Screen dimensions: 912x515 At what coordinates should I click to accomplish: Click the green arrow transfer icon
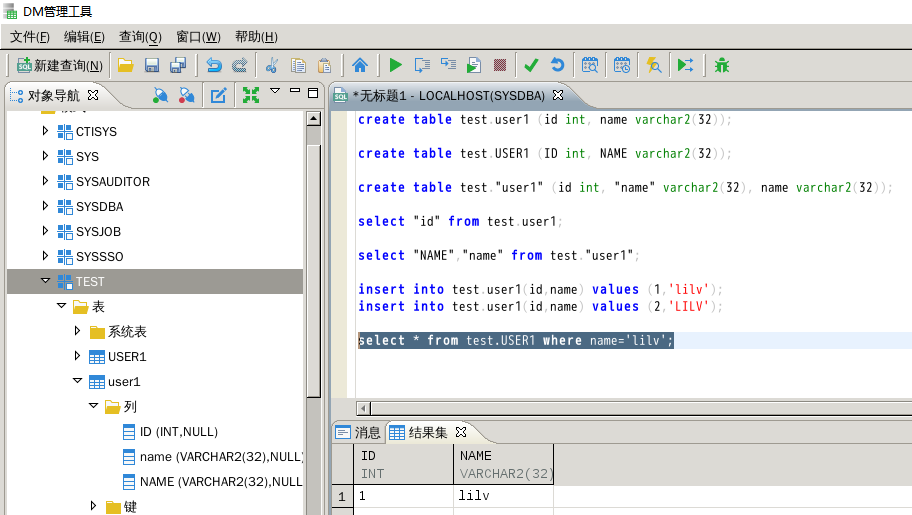tap(685, 65)
